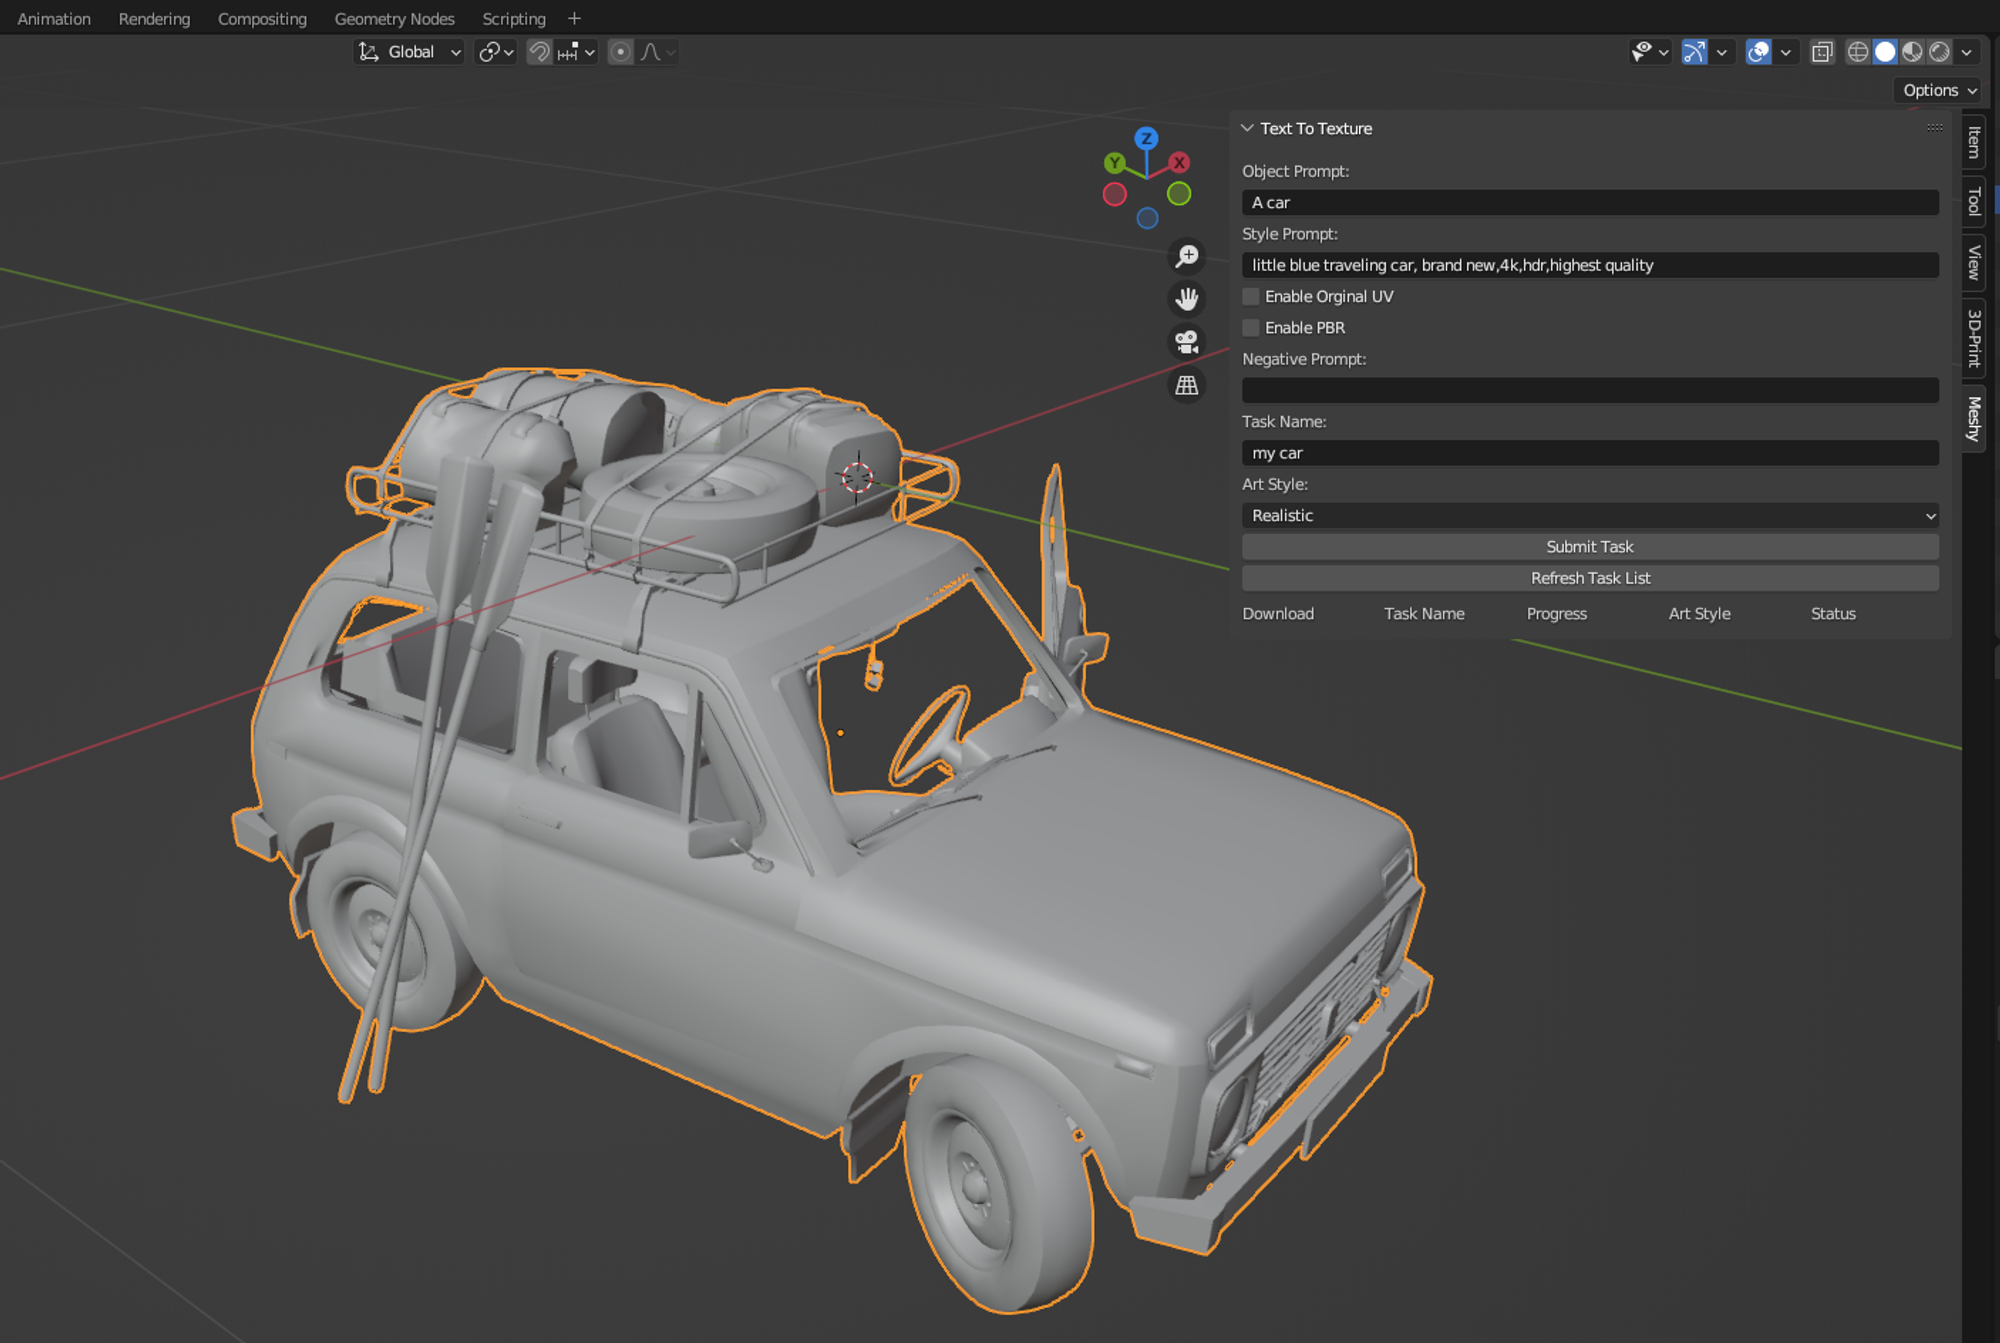This screenshot has width=2000, height=1343.
Task: Switch viewport shading to Material Preview
Action: [x=1913, y=52]
